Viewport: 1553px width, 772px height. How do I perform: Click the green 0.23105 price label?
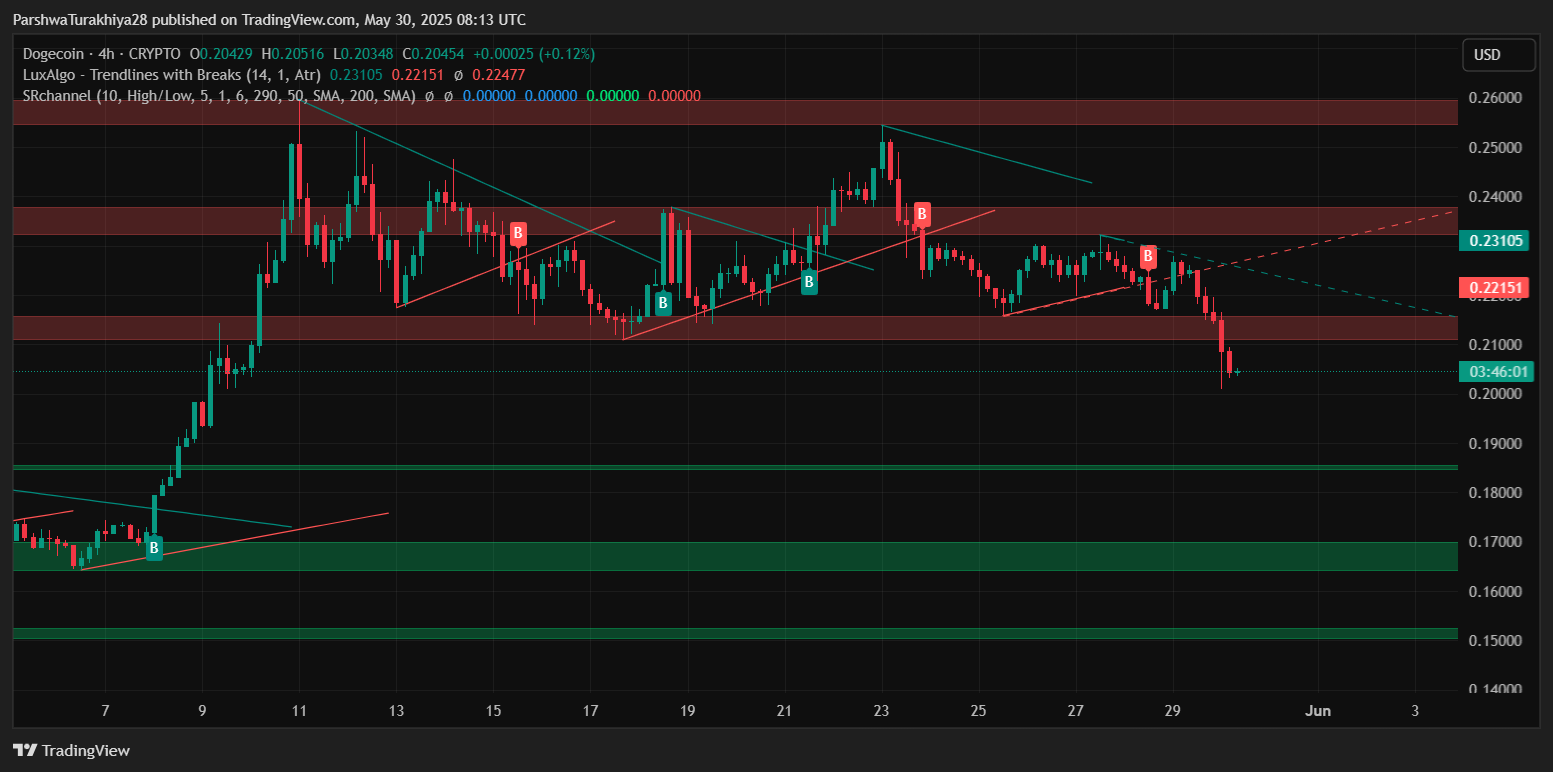1496,241
